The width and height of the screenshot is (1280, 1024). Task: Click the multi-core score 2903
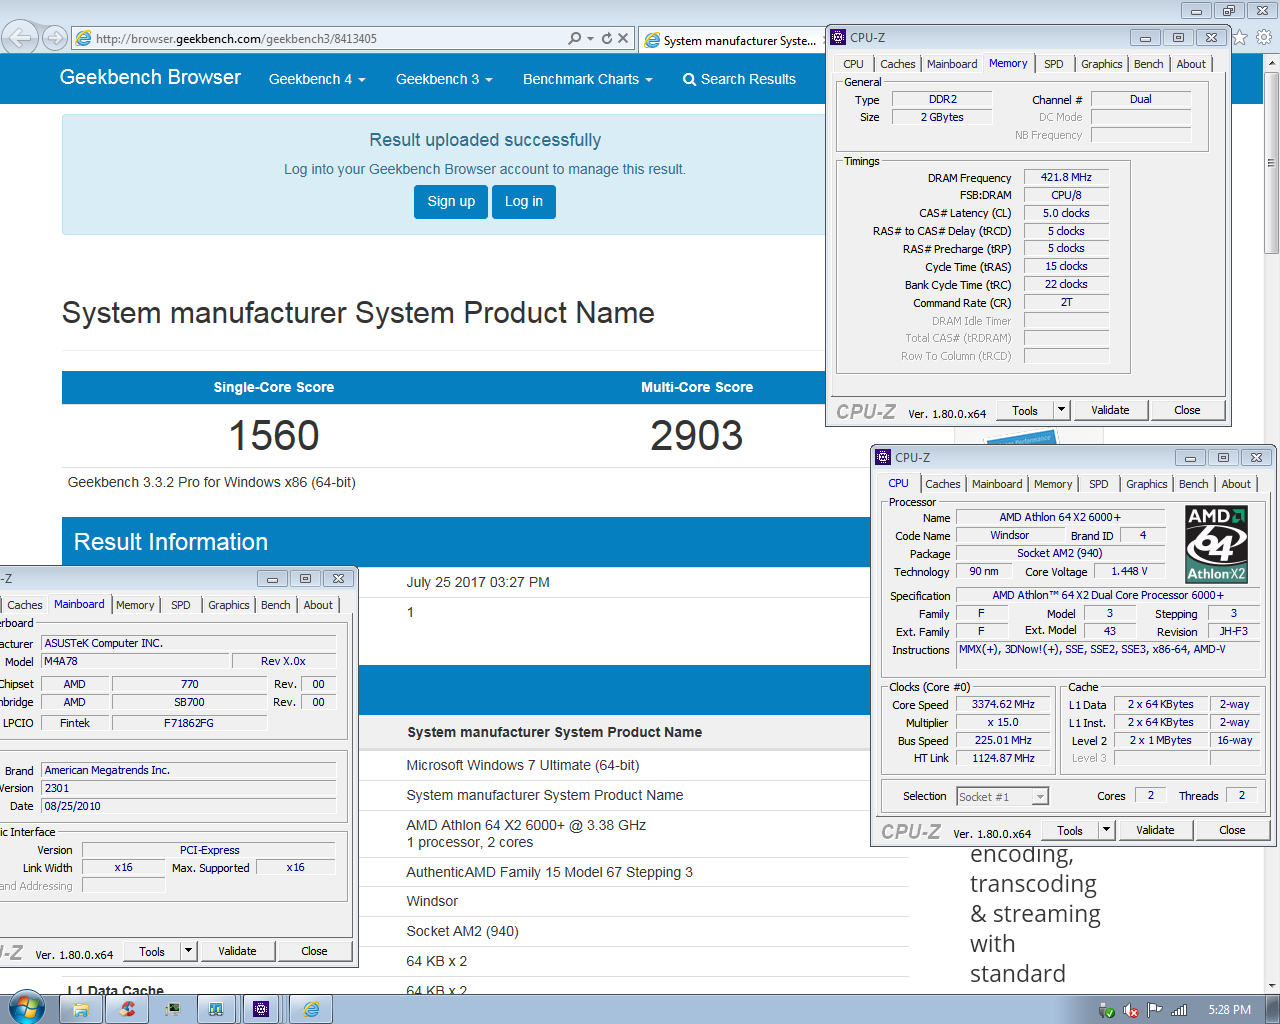click(x=697, y=435)
